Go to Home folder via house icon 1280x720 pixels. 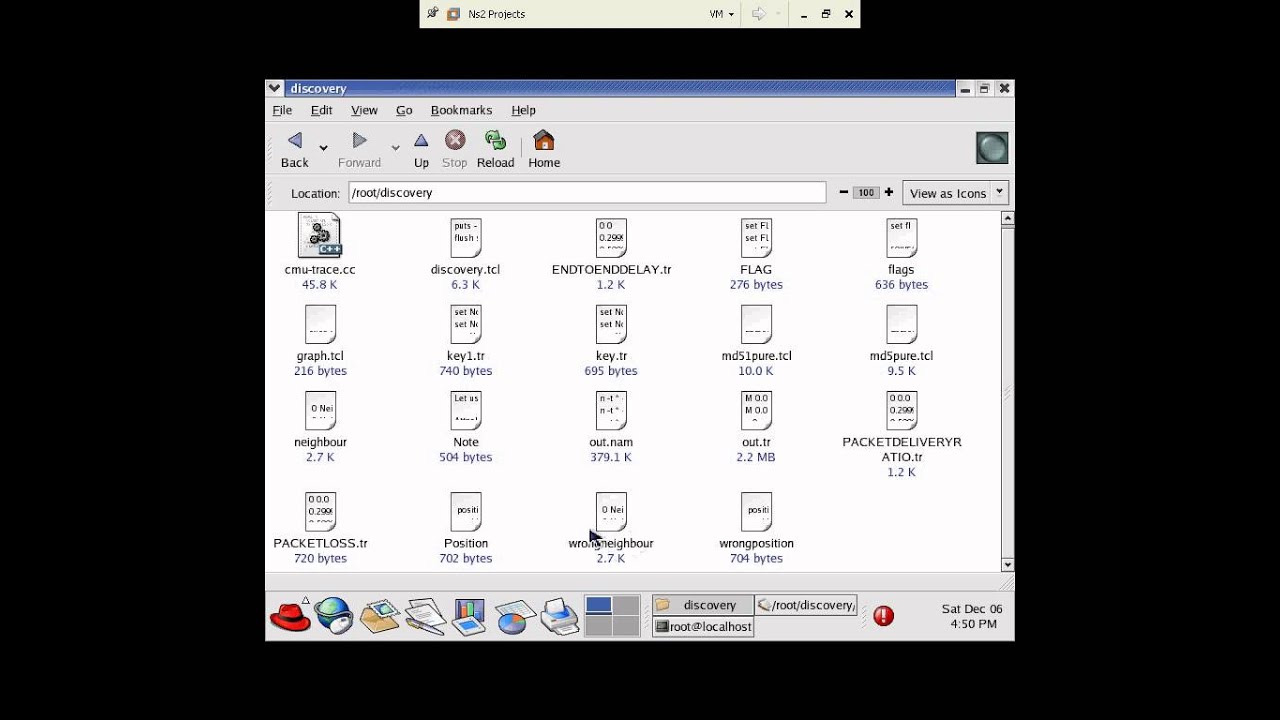click(544, 141)
